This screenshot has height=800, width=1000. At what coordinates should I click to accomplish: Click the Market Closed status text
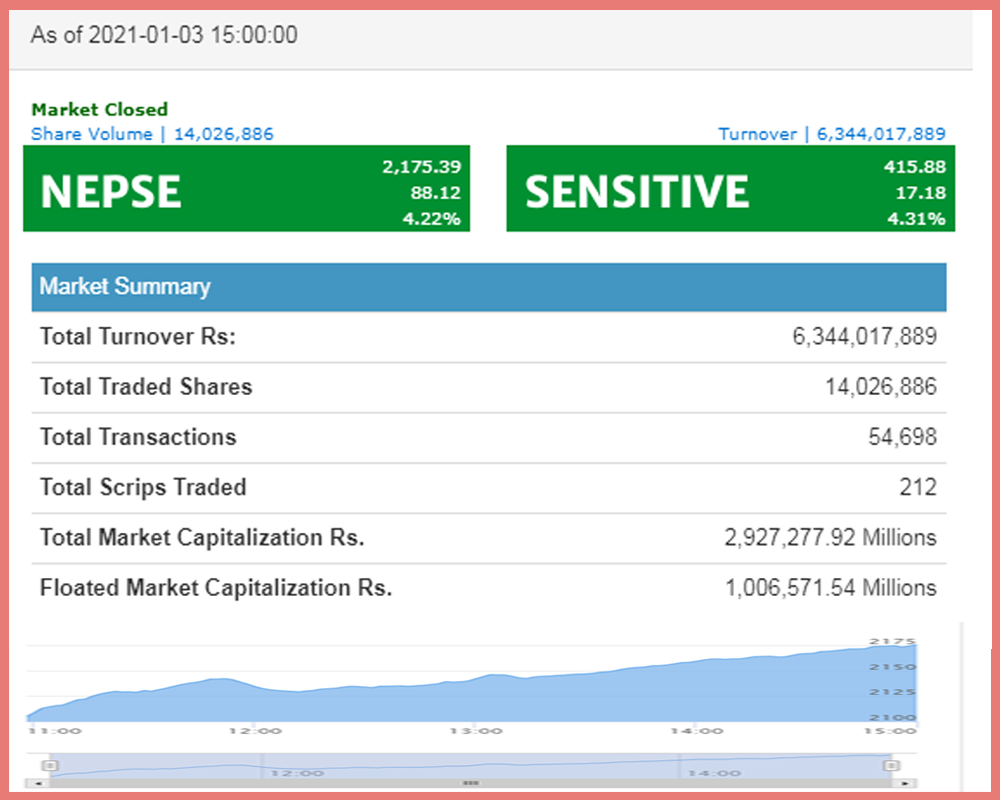pyautogui.click(x=99, y=110)
